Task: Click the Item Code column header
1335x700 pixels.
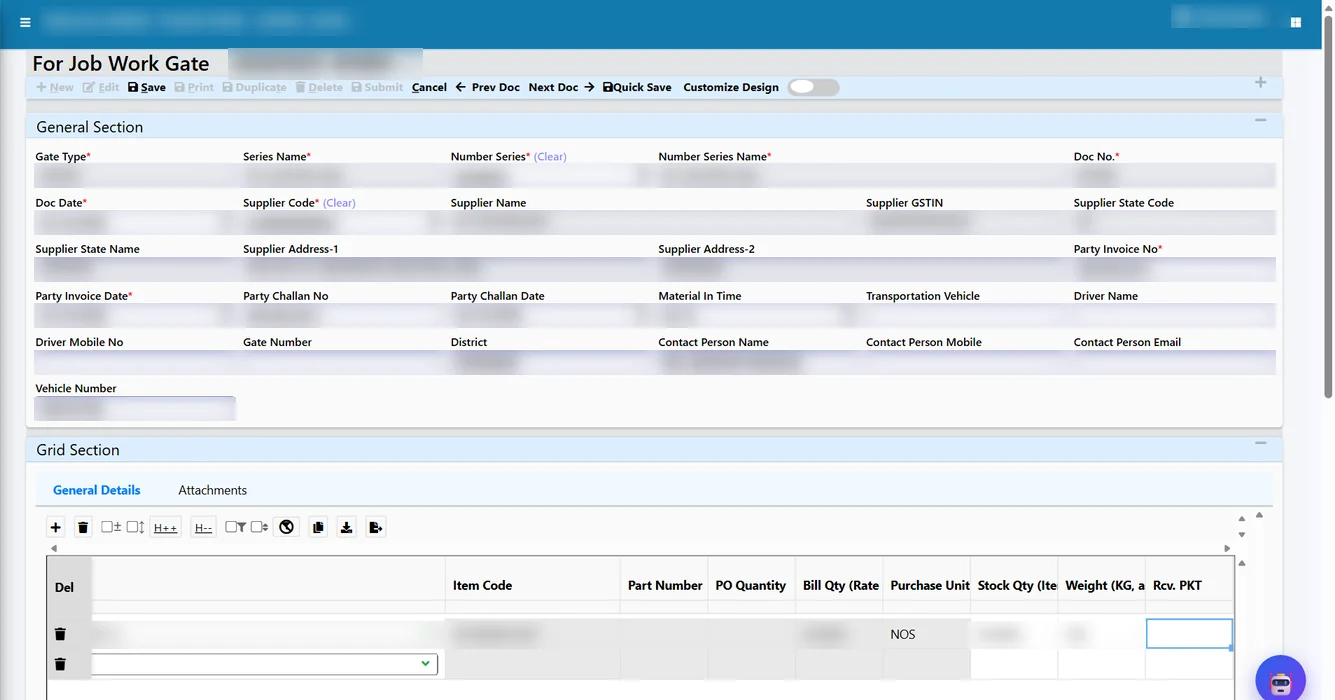Action: (x=532, y=585)
